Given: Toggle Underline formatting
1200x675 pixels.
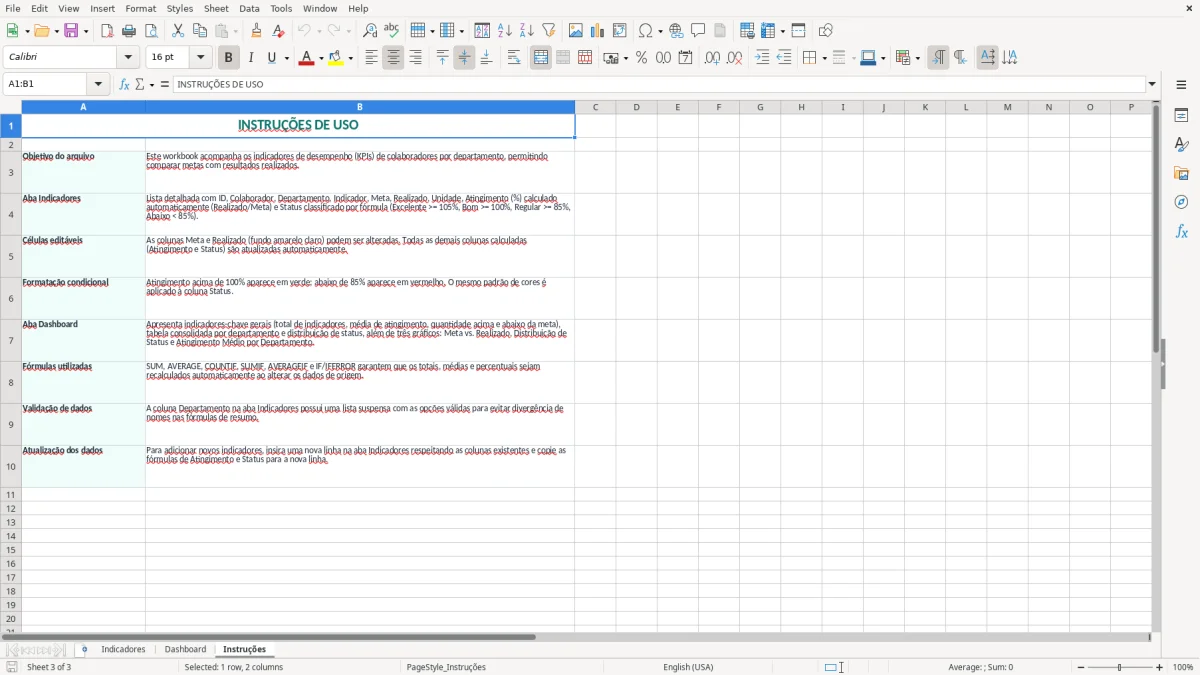Looking at the screenshot, I should pyautogui.click(x=272, y=58).
